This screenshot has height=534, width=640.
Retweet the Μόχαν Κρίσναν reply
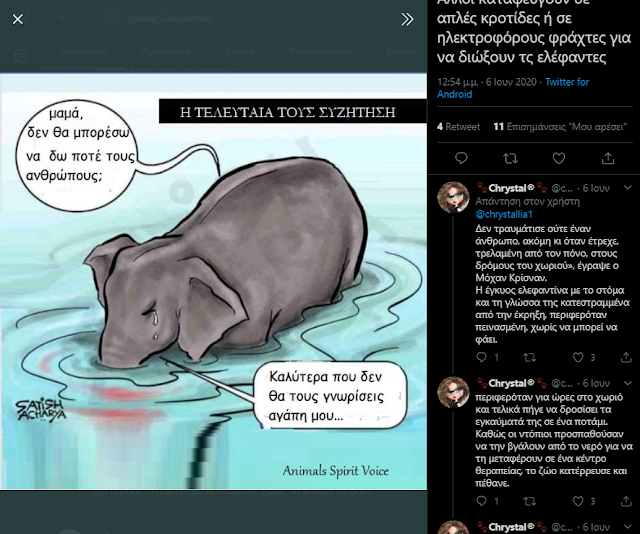click(x=529, y=358)
